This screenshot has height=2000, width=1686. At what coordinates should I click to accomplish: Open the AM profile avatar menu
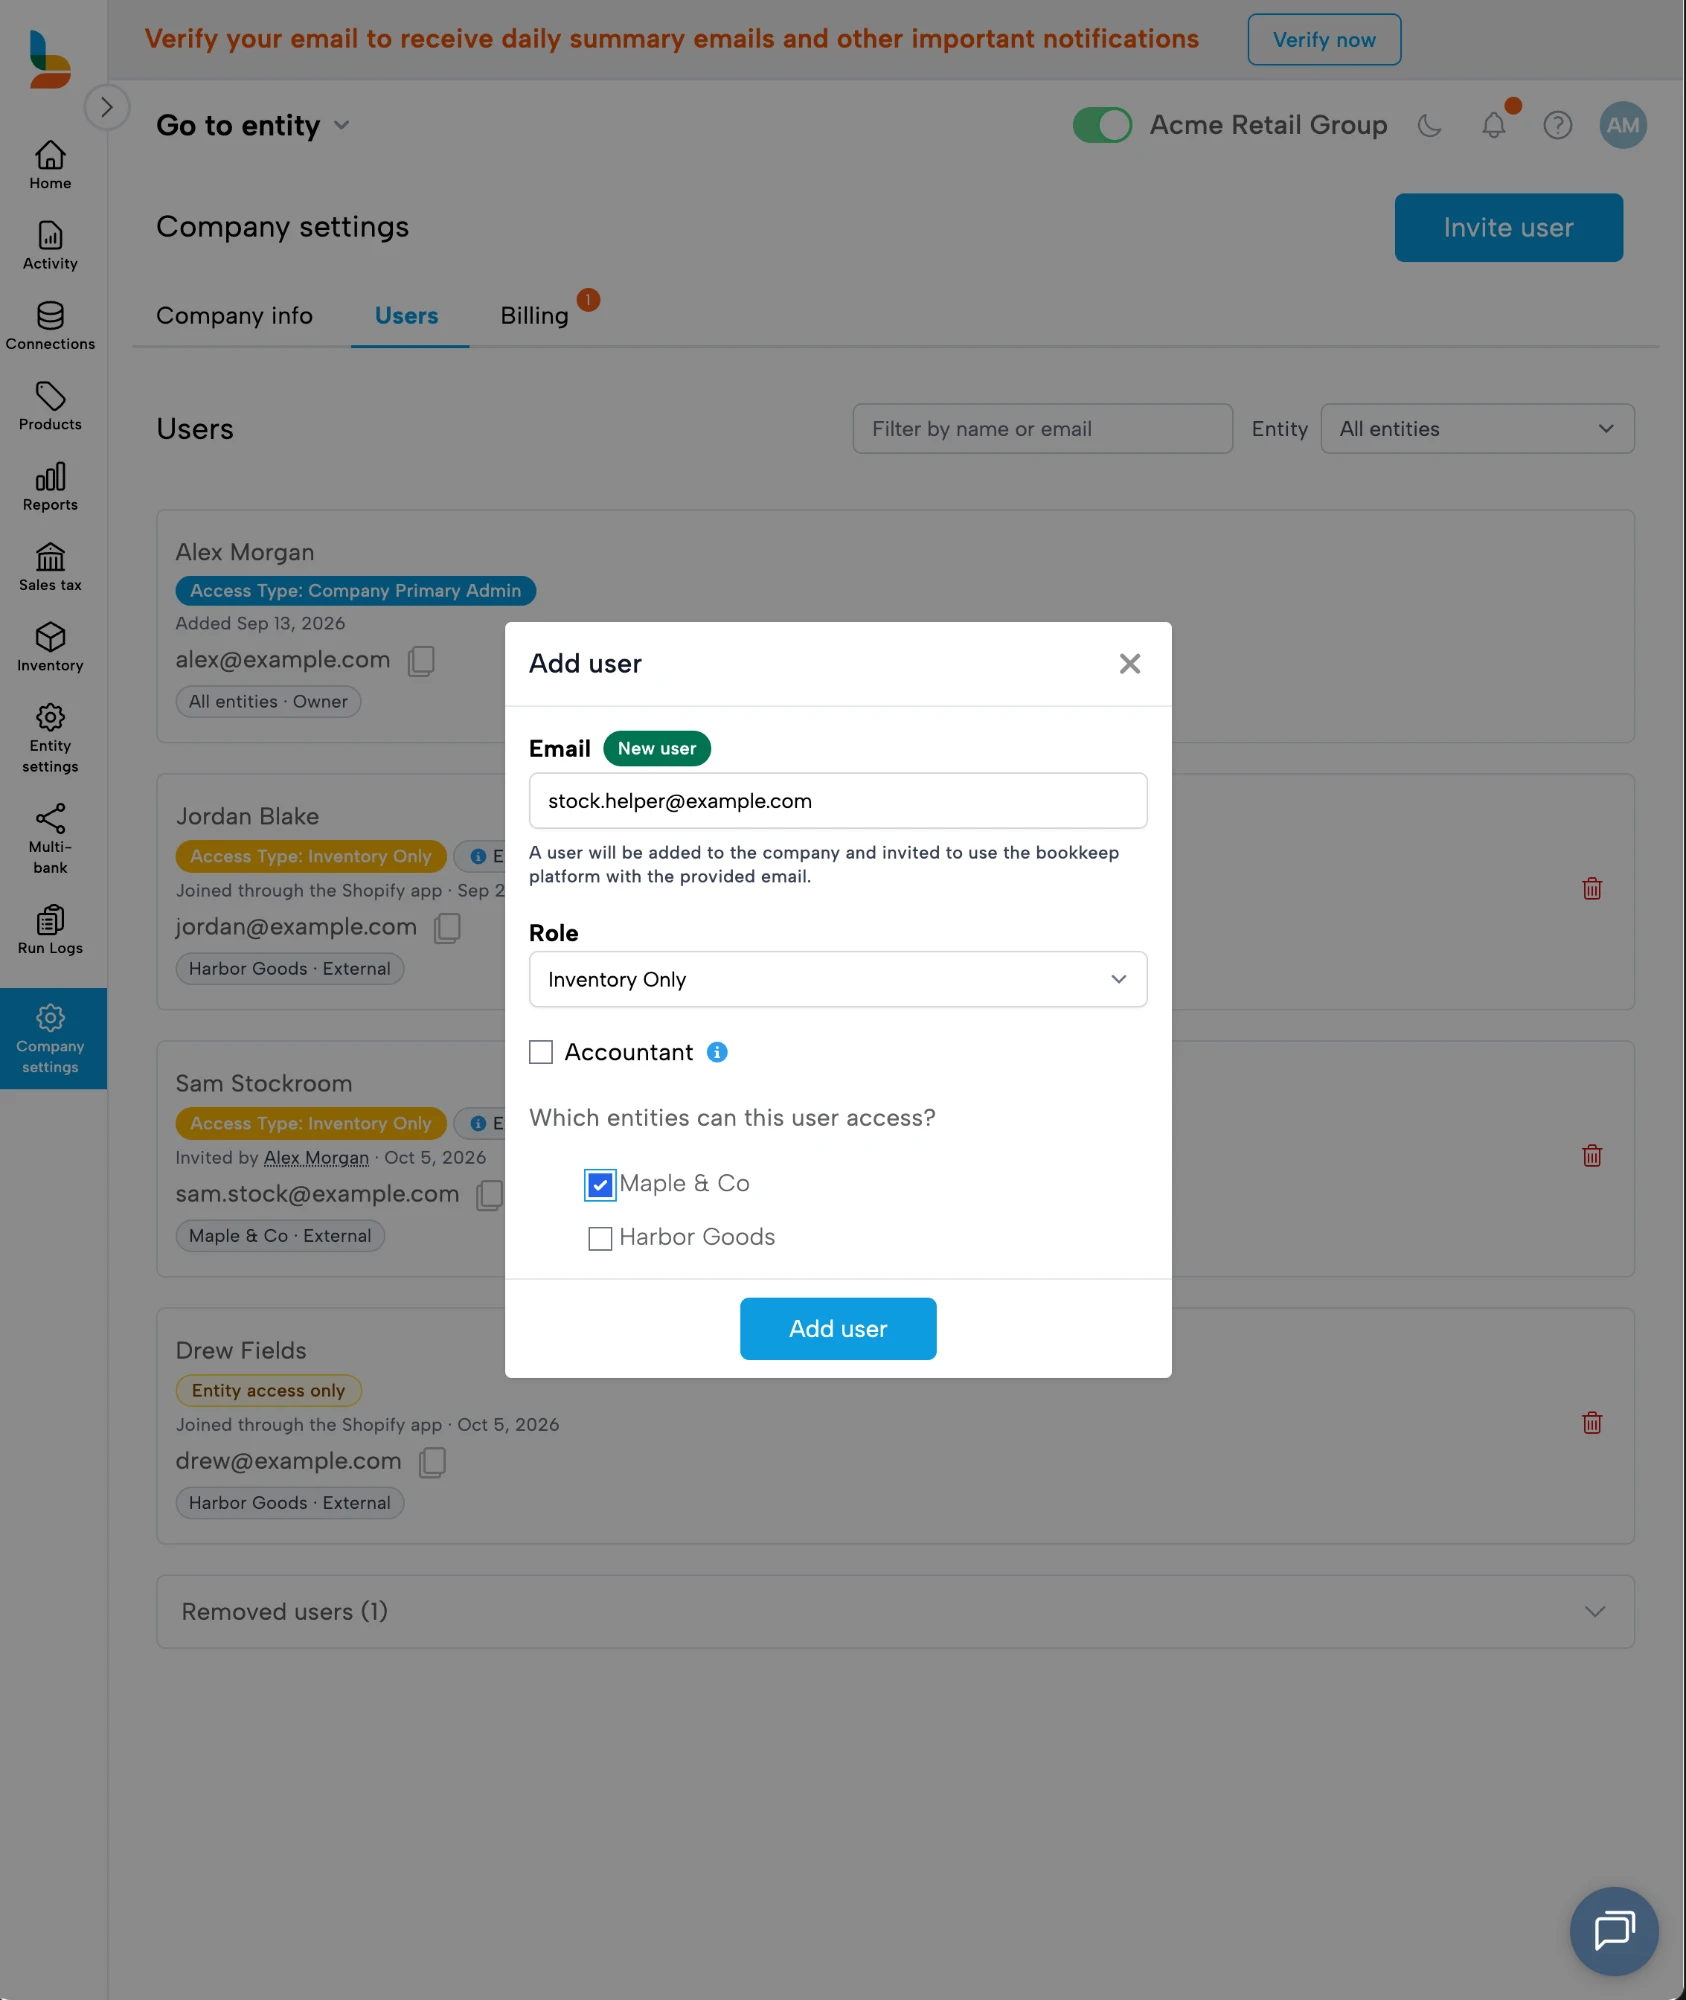(x=1623, y=125)
